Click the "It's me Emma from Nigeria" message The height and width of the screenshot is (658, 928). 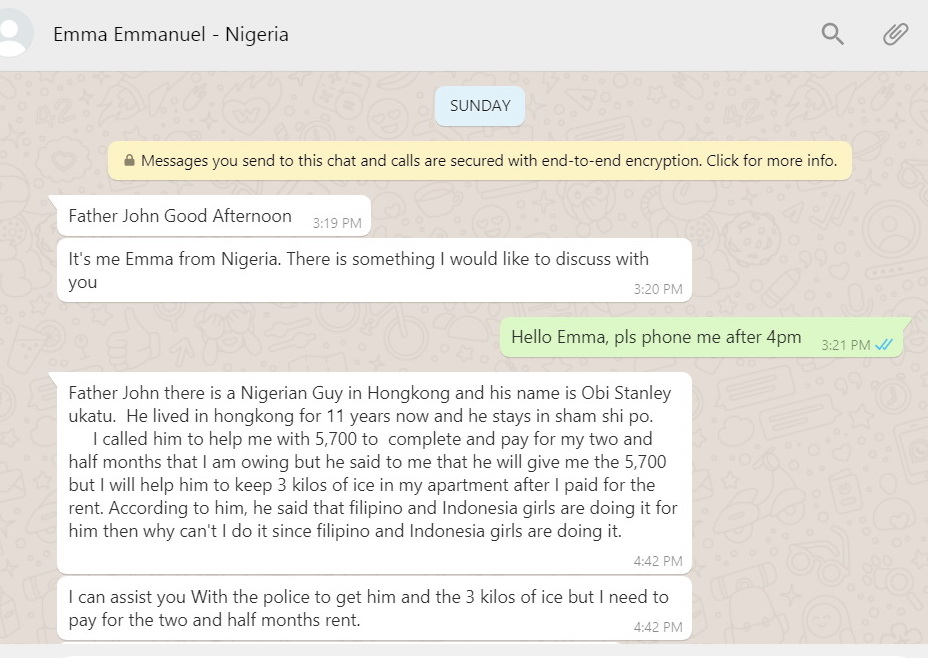tap(358, 270)
